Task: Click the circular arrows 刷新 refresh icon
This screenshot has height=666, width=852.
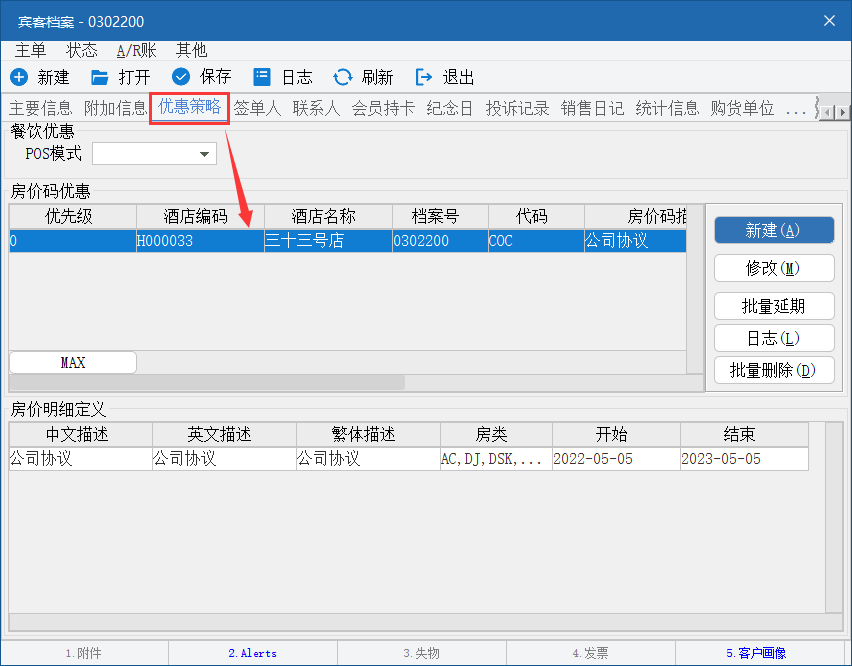Action: 343,77
